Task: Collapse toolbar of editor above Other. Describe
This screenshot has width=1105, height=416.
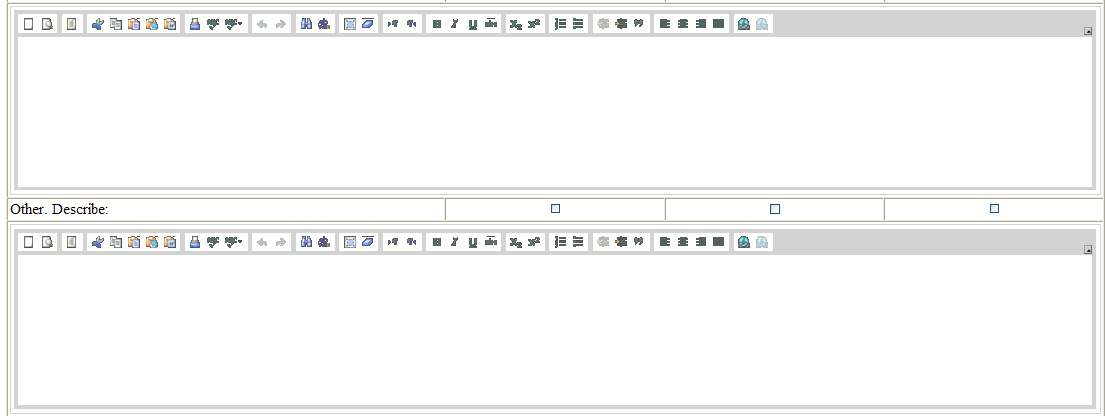Action: 1089,31
